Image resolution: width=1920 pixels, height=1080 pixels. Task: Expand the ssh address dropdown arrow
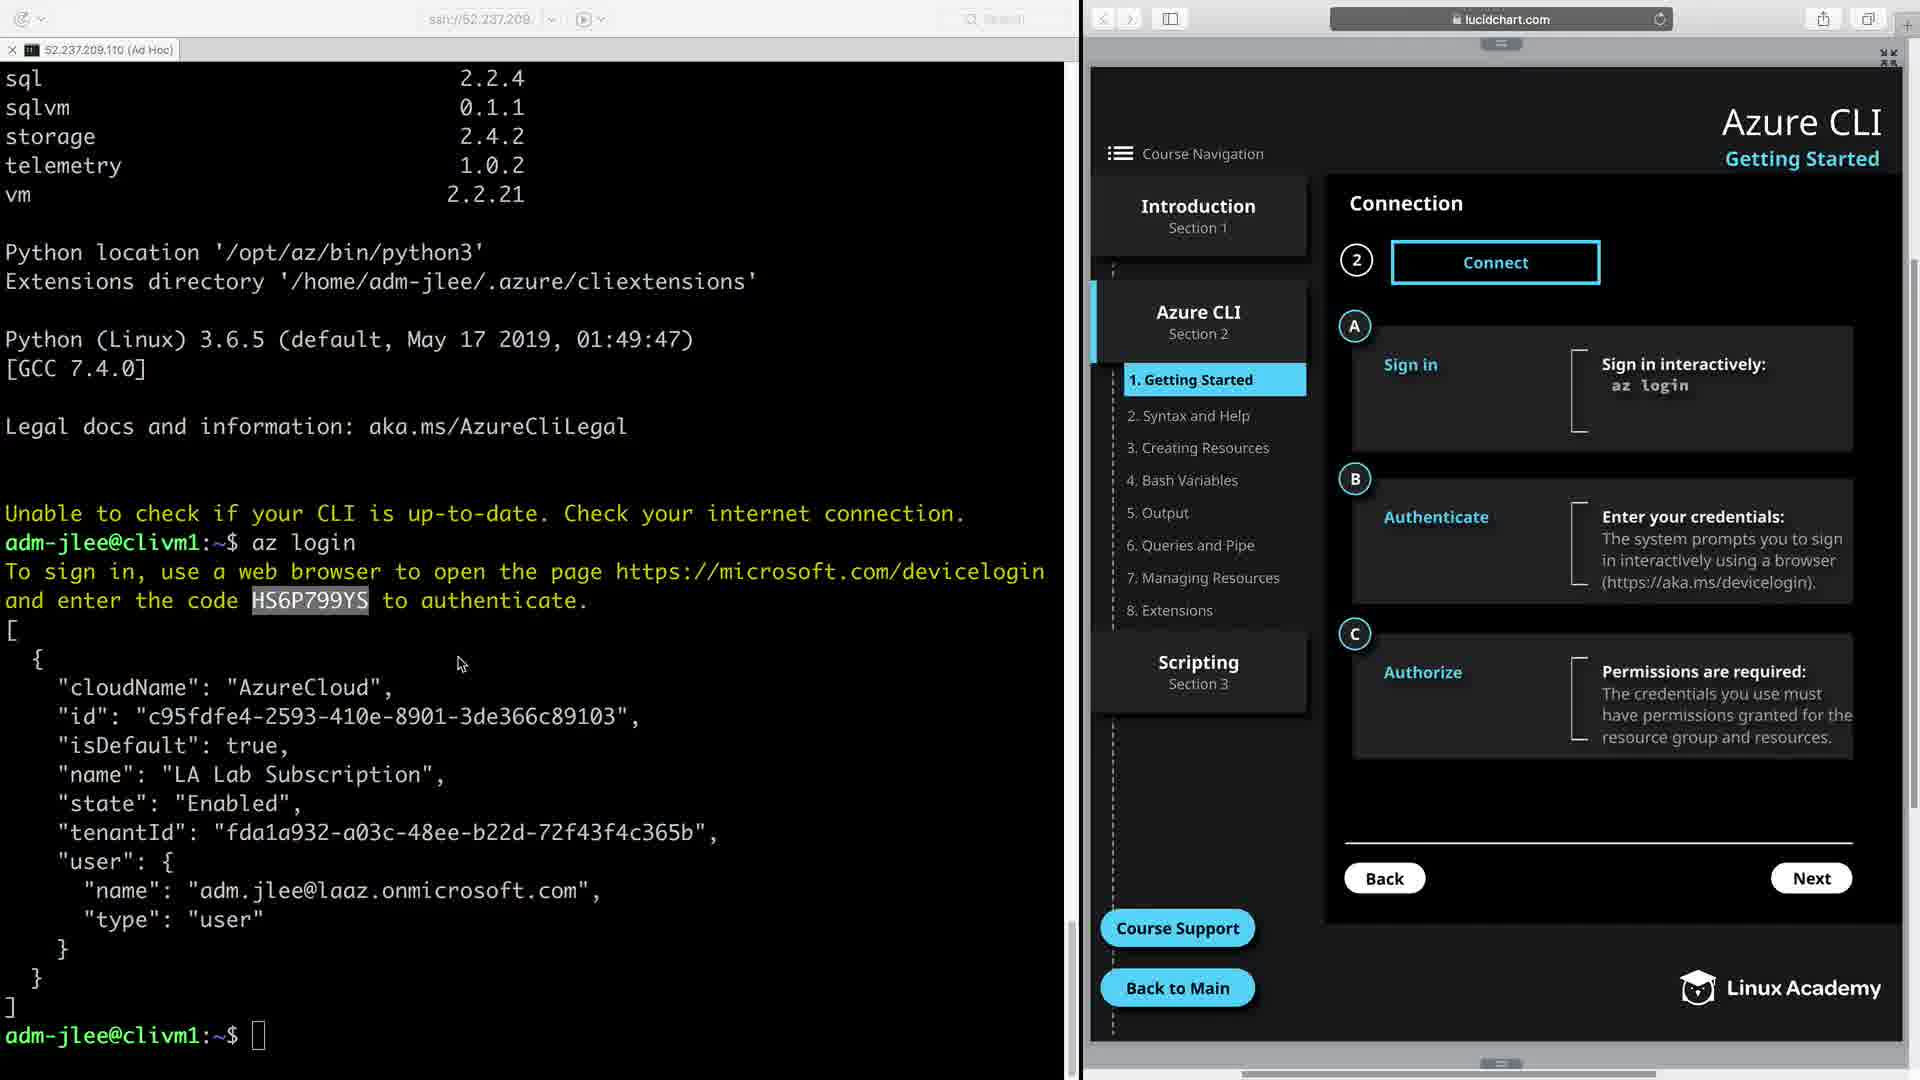click(551, 19)
